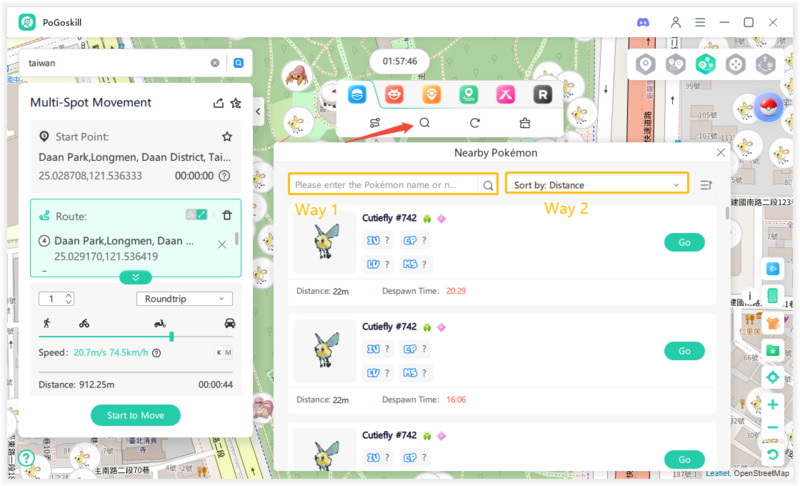This screenshot has height=486, width=800.
Task: Click the refresh icon in the toolbar
Action: coord(475,123)
